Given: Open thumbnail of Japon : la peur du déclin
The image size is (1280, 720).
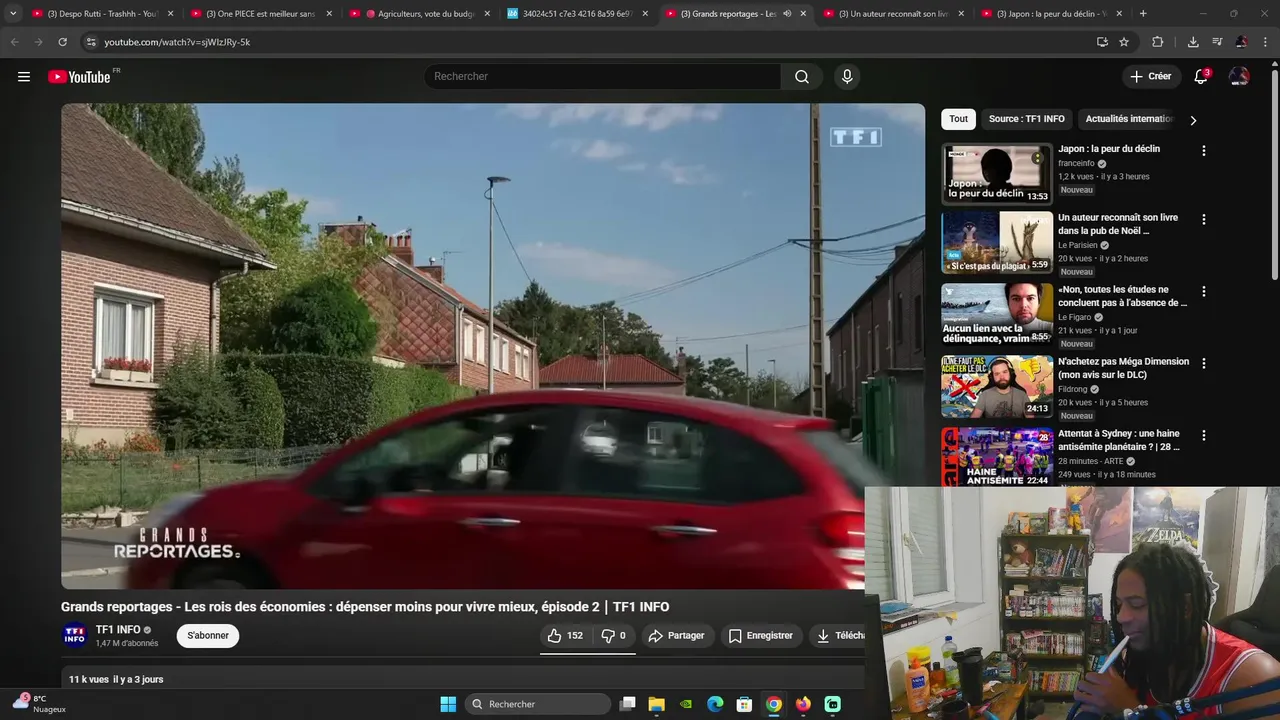Looking at the screenshot, I should (997, 174).
